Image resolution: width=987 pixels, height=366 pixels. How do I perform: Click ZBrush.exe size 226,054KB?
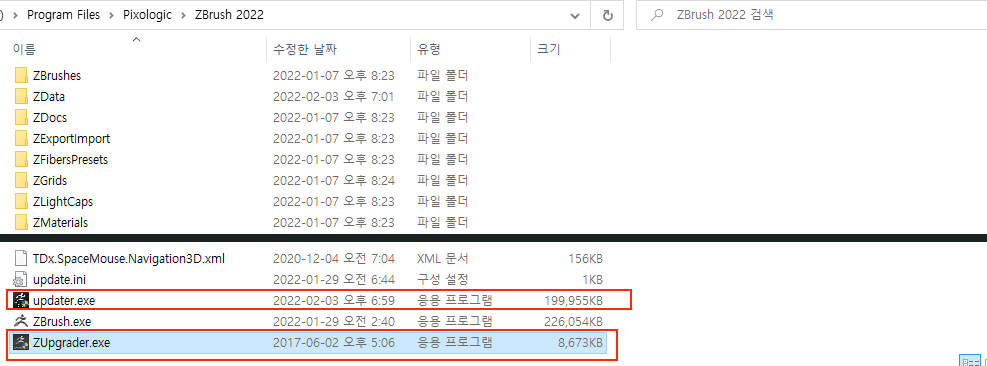point(573,321)
